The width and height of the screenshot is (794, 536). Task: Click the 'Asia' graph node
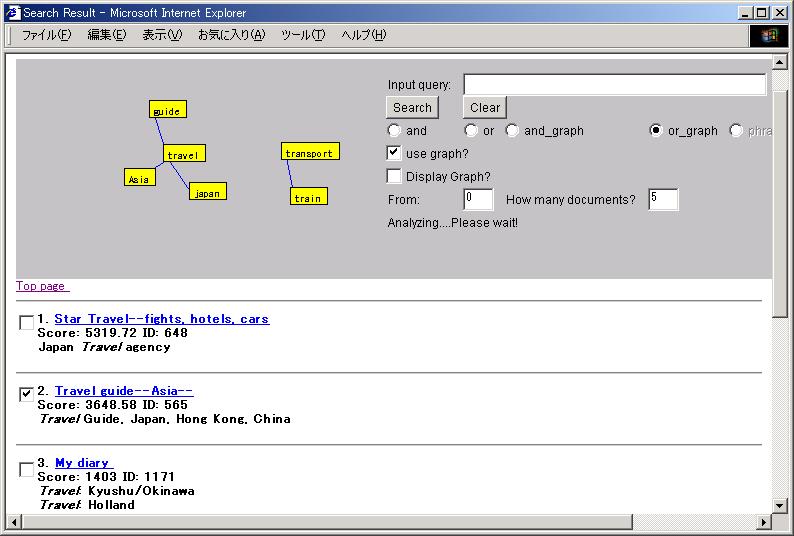140,178
